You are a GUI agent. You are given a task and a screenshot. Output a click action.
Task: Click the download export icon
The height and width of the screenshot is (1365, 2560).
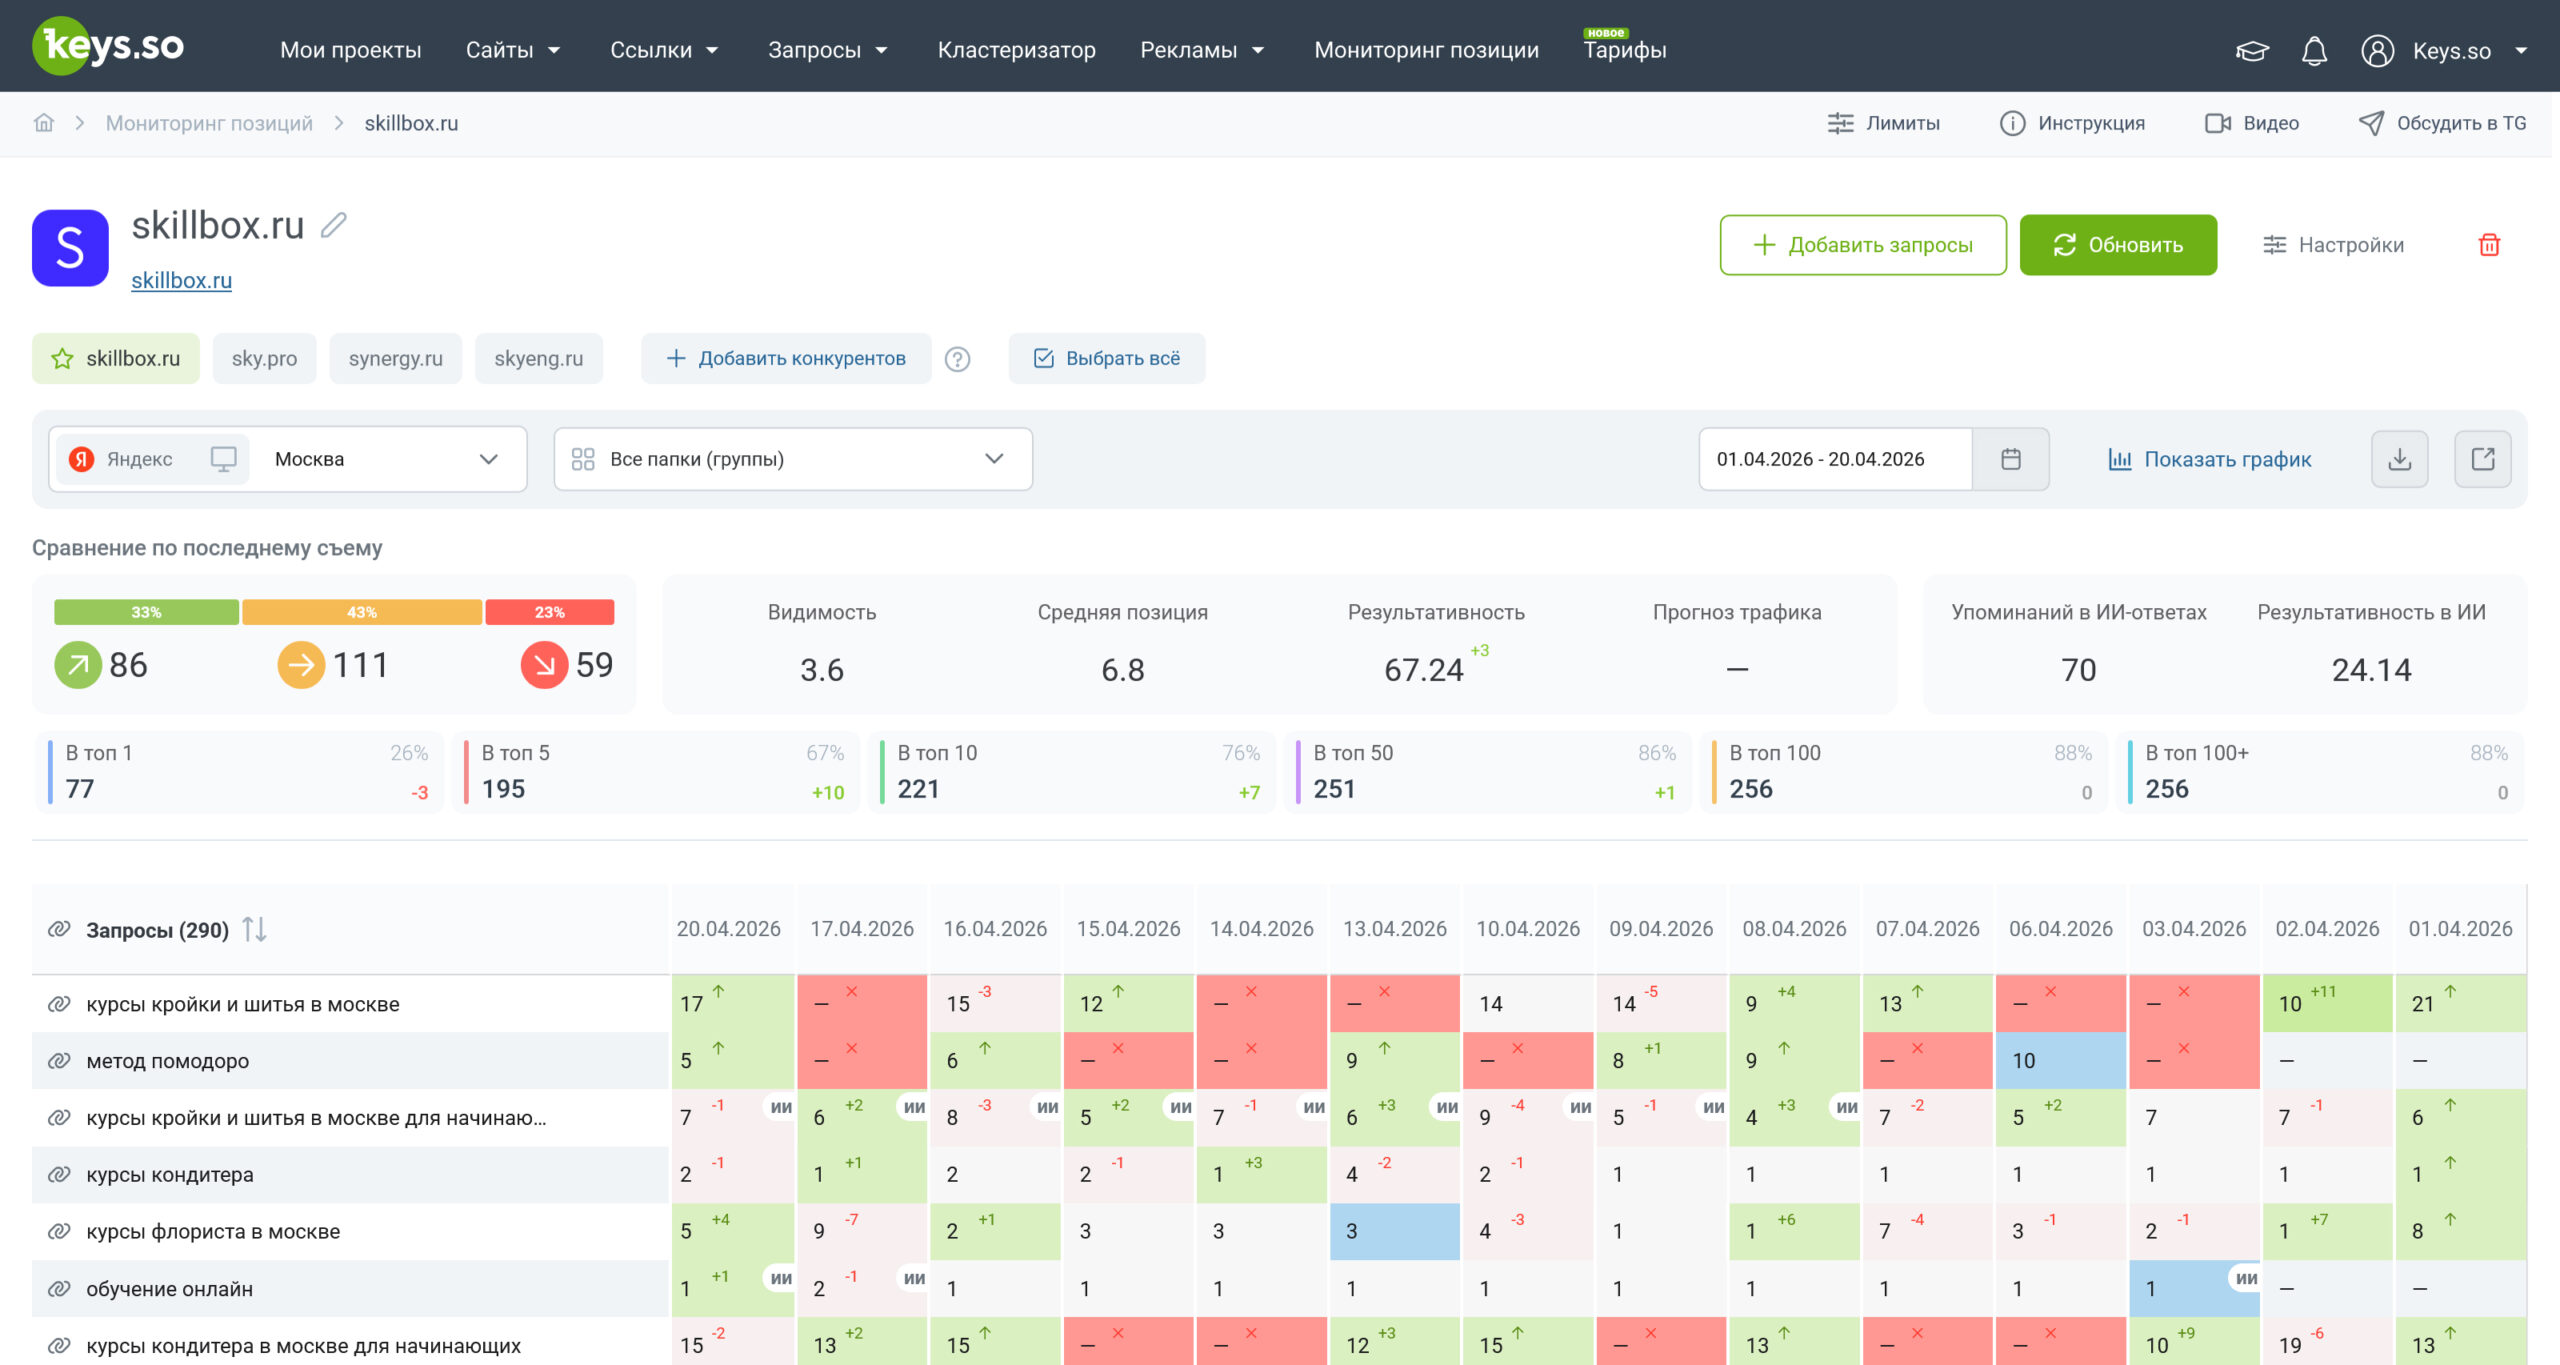(x=2399, y=459)
